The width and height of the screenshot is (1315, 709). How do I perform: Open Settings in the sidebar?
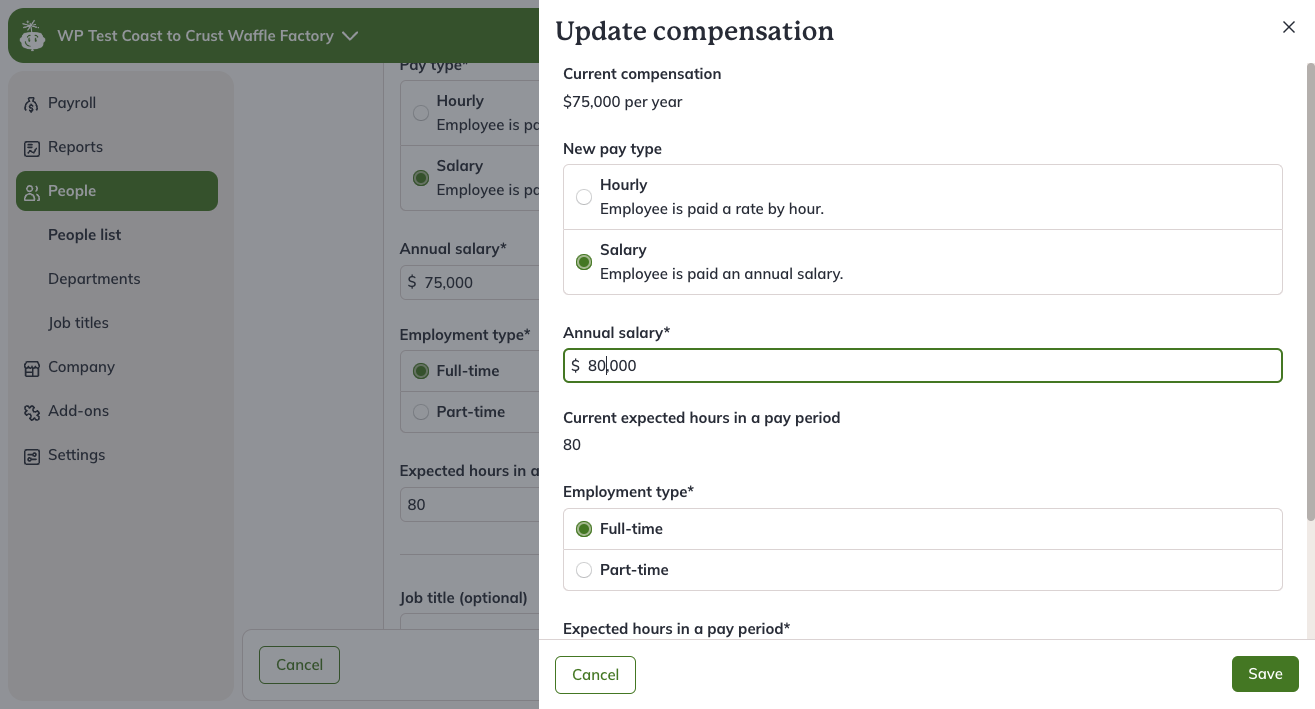coord(117,455)
